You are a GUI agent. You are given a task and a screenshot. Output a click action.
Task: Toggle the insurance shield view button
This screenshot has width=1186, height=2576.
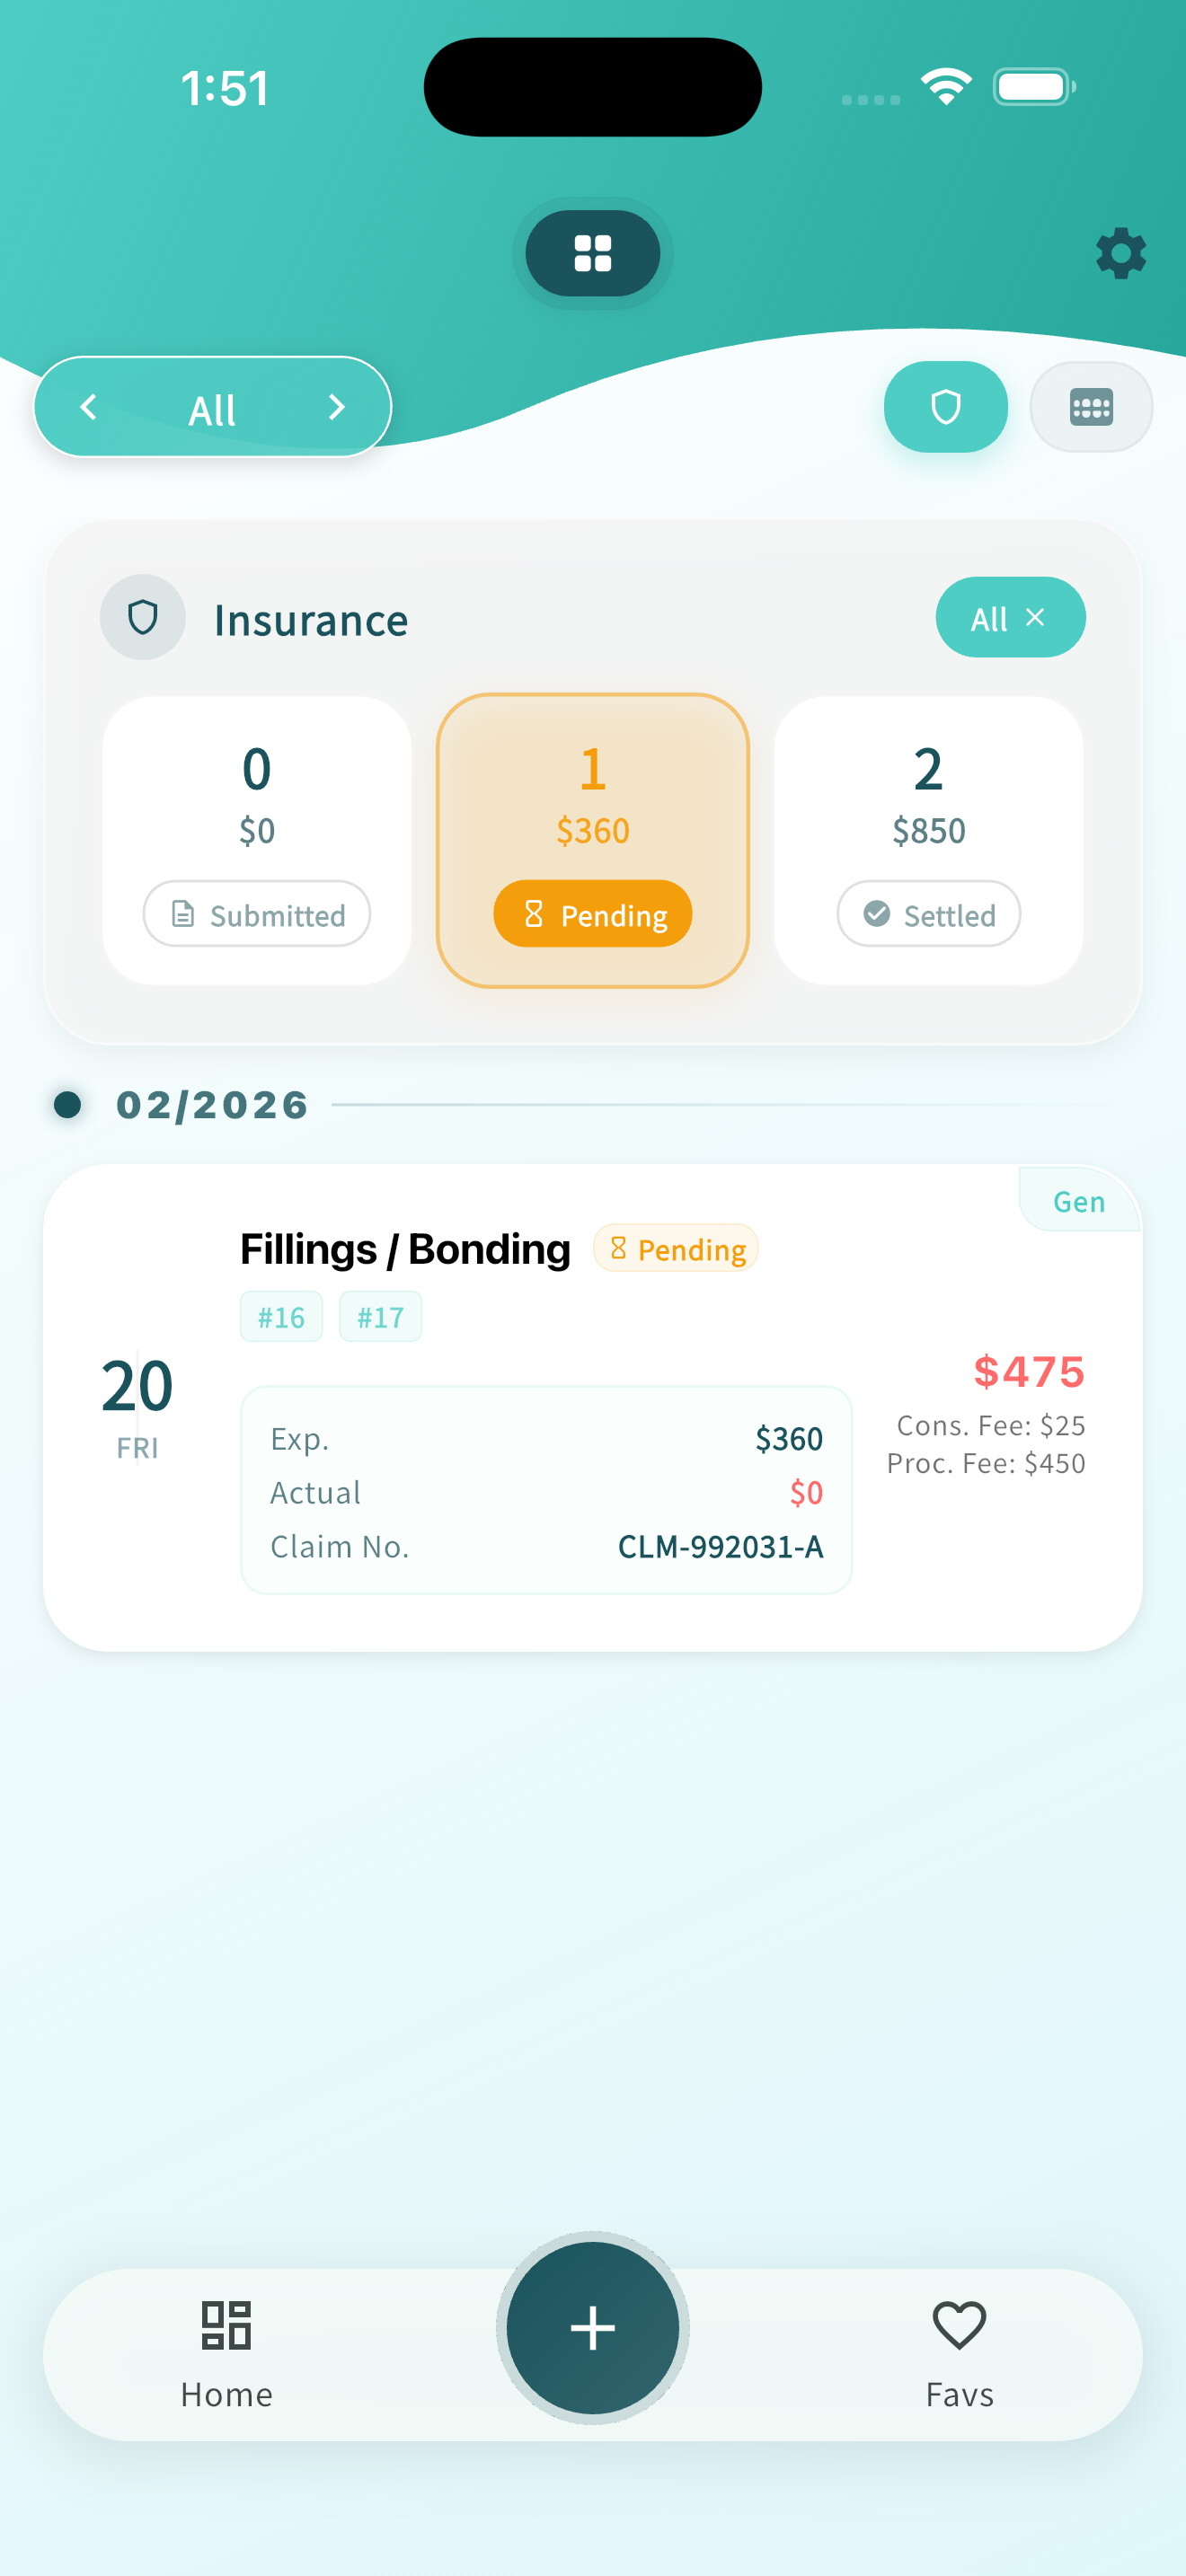945,407
